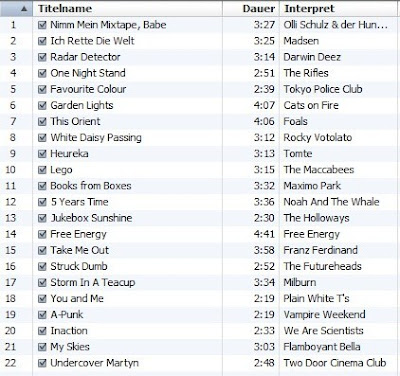Click the Heureka track title
400x376 pixels.
coord(69,154)
